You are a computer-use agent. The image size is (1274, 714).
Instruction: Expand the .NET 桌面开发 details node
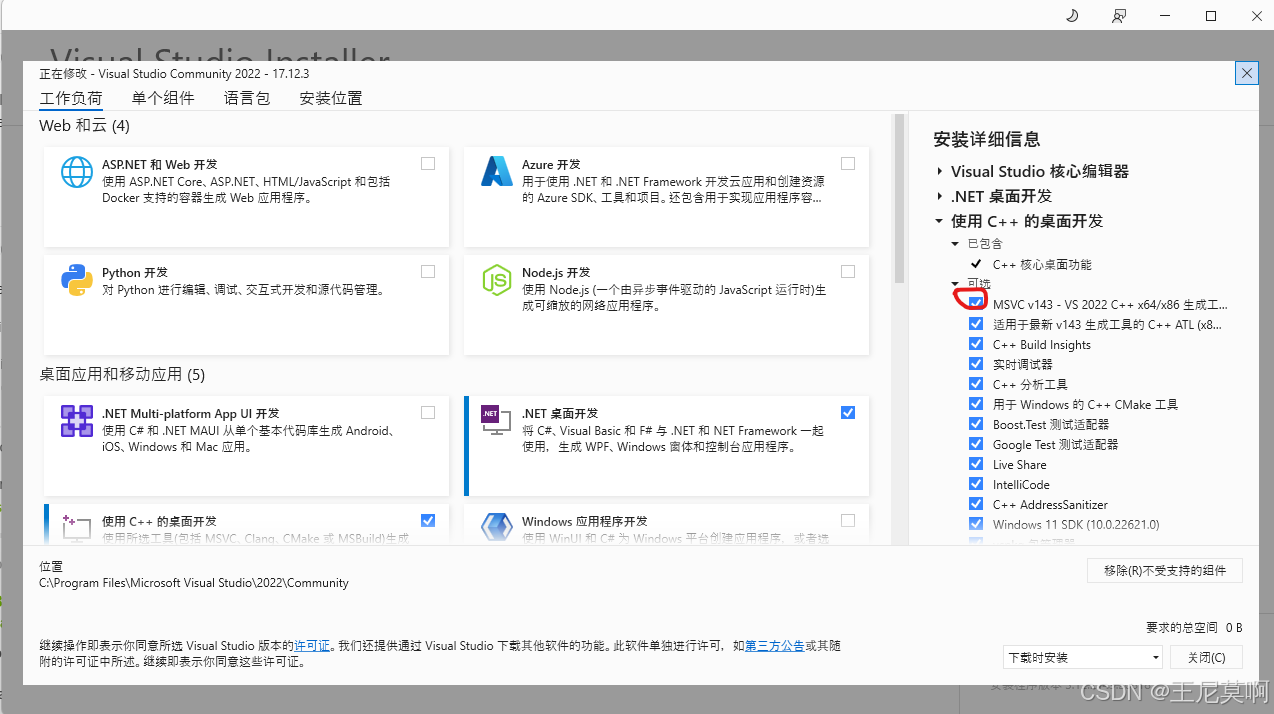(x=940, y=197)
